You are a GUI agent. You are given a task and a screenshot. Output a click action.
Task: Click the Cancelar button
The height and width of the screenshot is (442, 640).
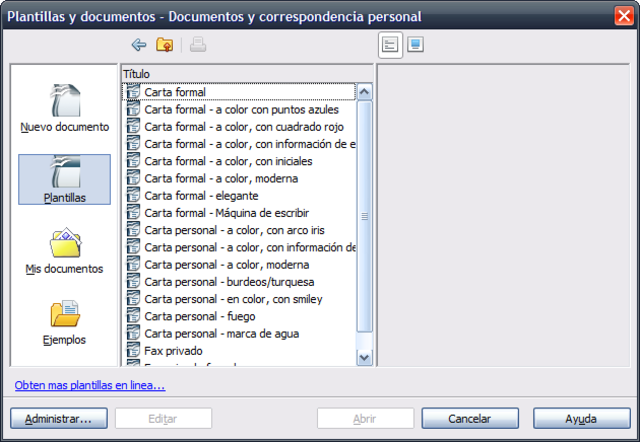pos(470,418)
